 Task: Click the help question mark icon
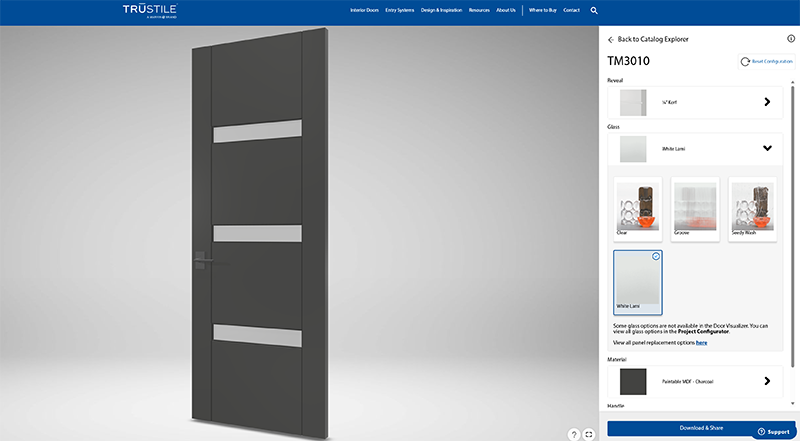[x=574, y=434]
